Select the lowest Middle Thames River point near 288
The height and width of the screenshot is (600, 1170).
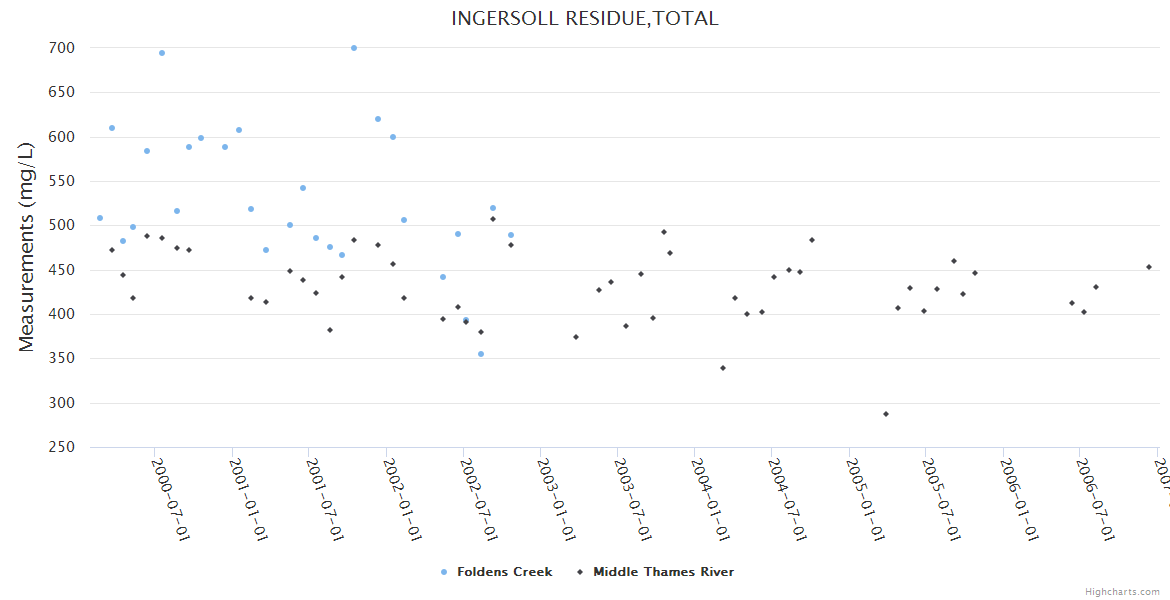pos(886,414)
